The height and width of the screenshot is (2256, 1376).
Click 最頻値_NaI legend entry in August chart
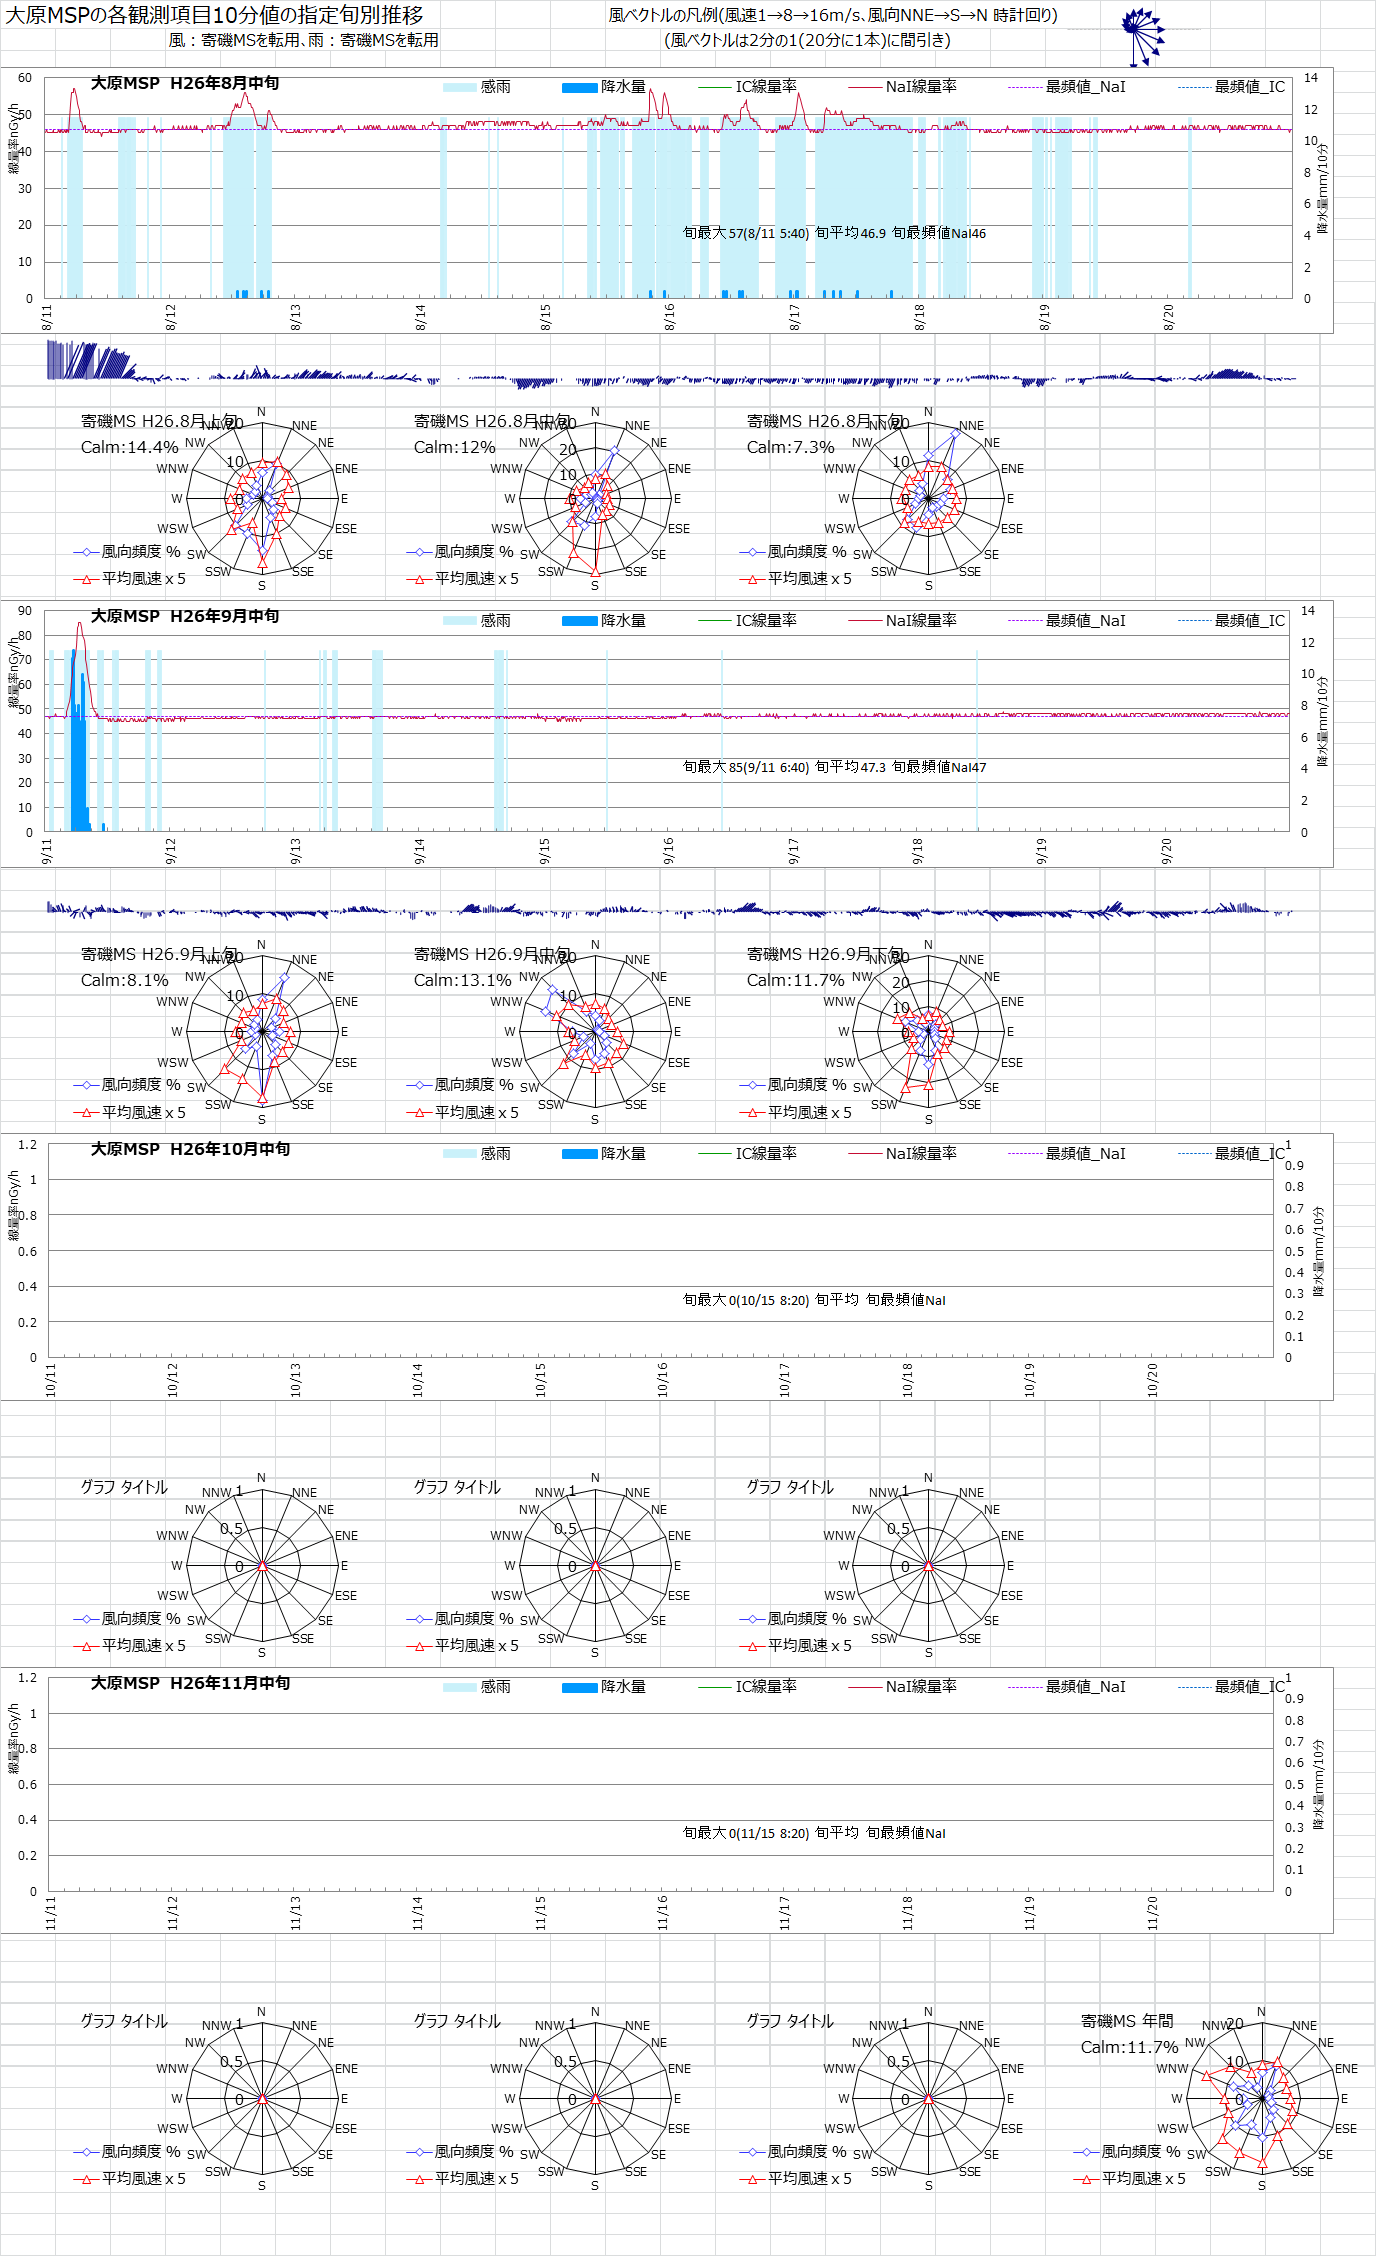1067,87
